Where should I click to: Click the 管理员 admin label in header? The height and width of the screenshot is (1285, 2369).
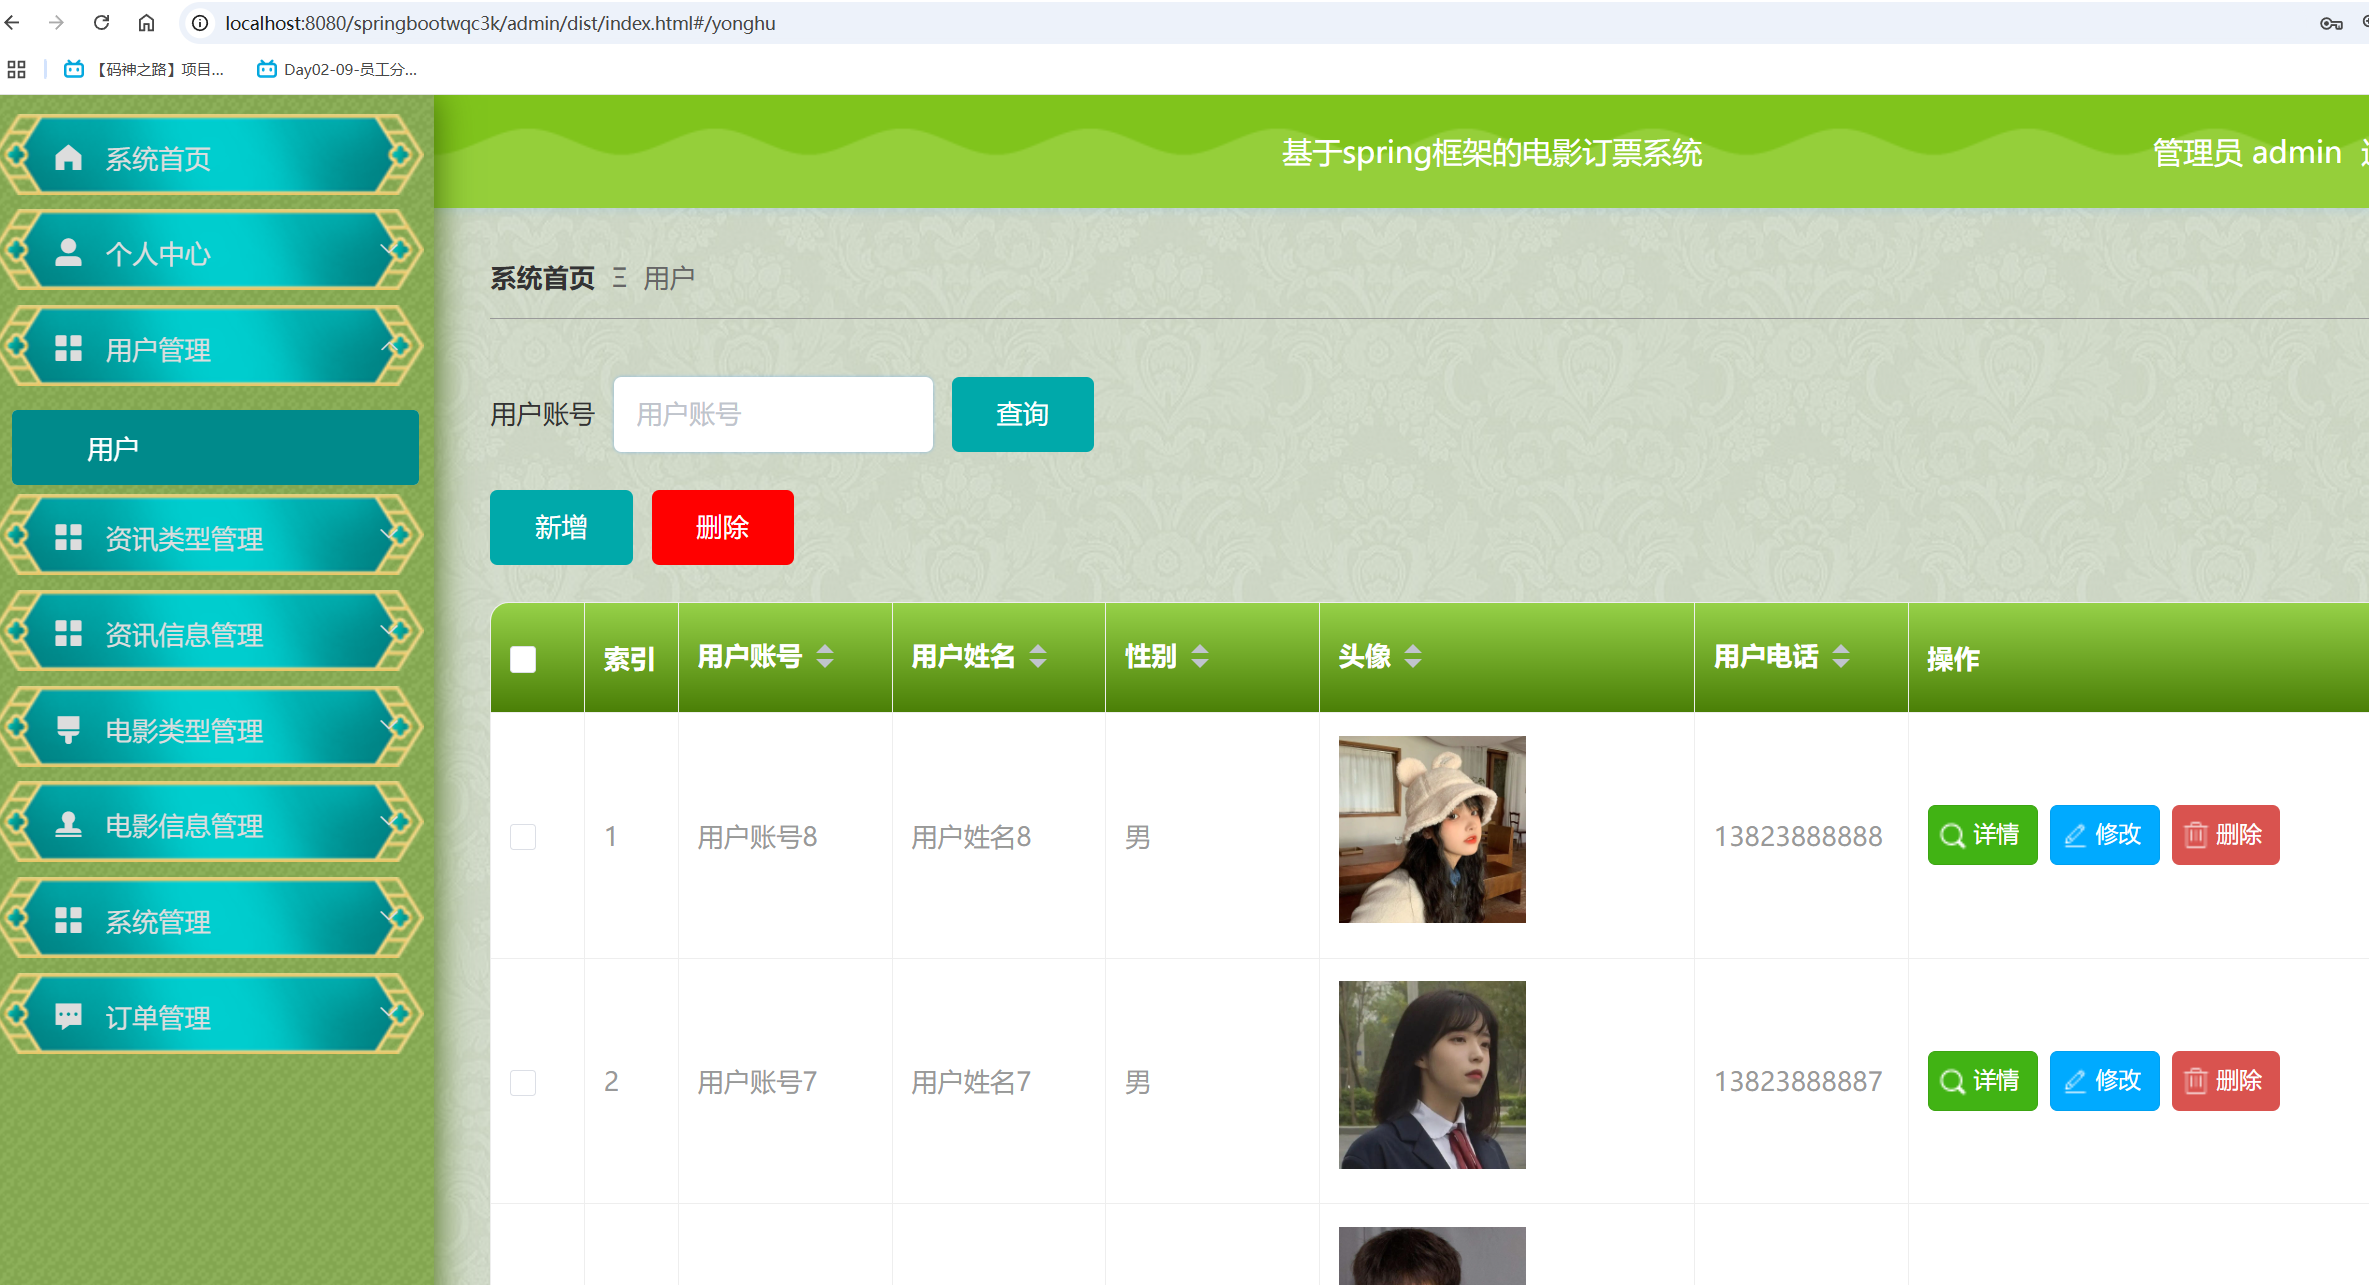coord(2247,152)
